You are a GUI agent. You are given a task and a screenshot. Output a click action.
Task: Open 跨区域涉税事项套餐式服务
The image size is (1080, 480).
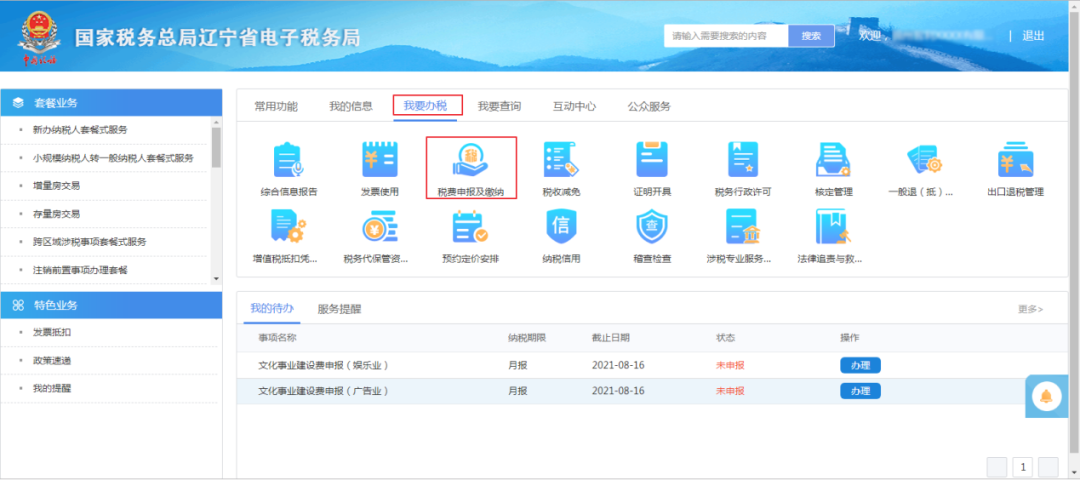[90, 242]
